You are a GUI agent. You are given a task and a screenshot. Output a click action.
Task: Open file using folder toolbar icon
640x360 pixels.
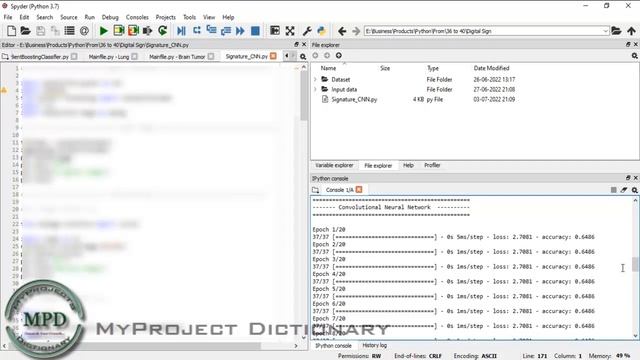pos(25,31)
